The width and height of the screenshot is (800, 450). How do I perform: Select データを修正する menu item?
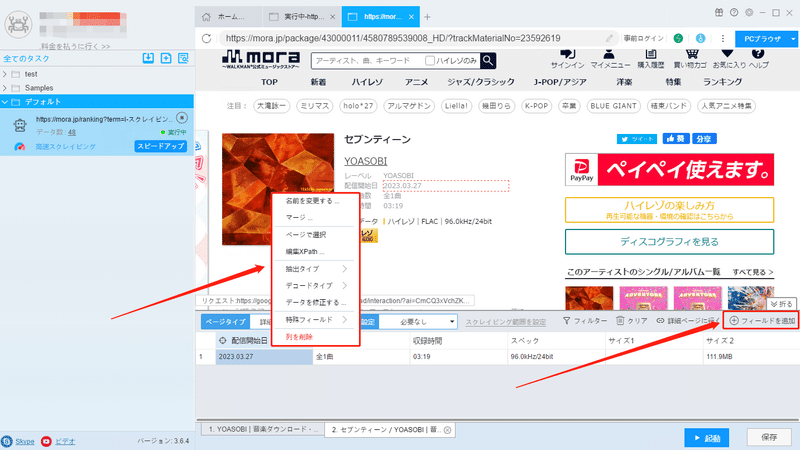(x=315, y=303)
